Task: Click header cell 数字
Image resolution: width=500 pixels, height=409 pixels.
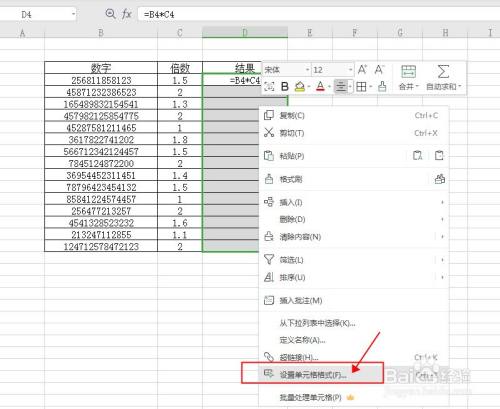Action: point(101,68)
